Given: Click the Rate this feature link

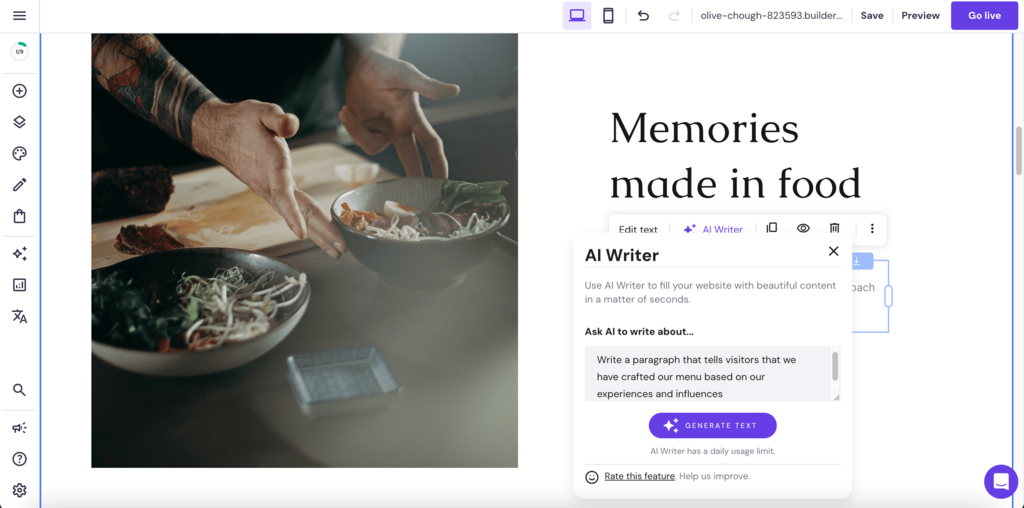Looking at the screenshot, I should pyautogui.click(x=639, y=476).
